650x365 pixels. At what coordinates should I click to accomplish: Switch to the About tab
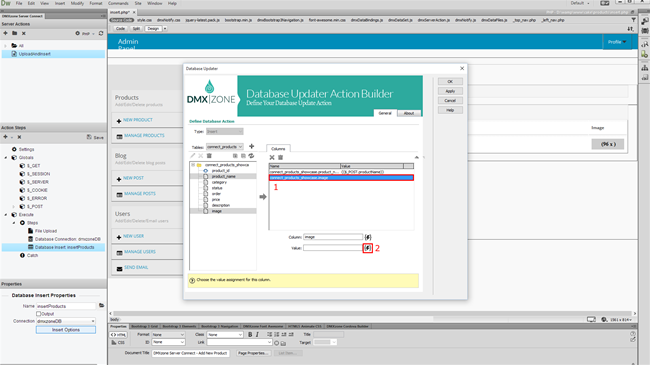[409, 113]
